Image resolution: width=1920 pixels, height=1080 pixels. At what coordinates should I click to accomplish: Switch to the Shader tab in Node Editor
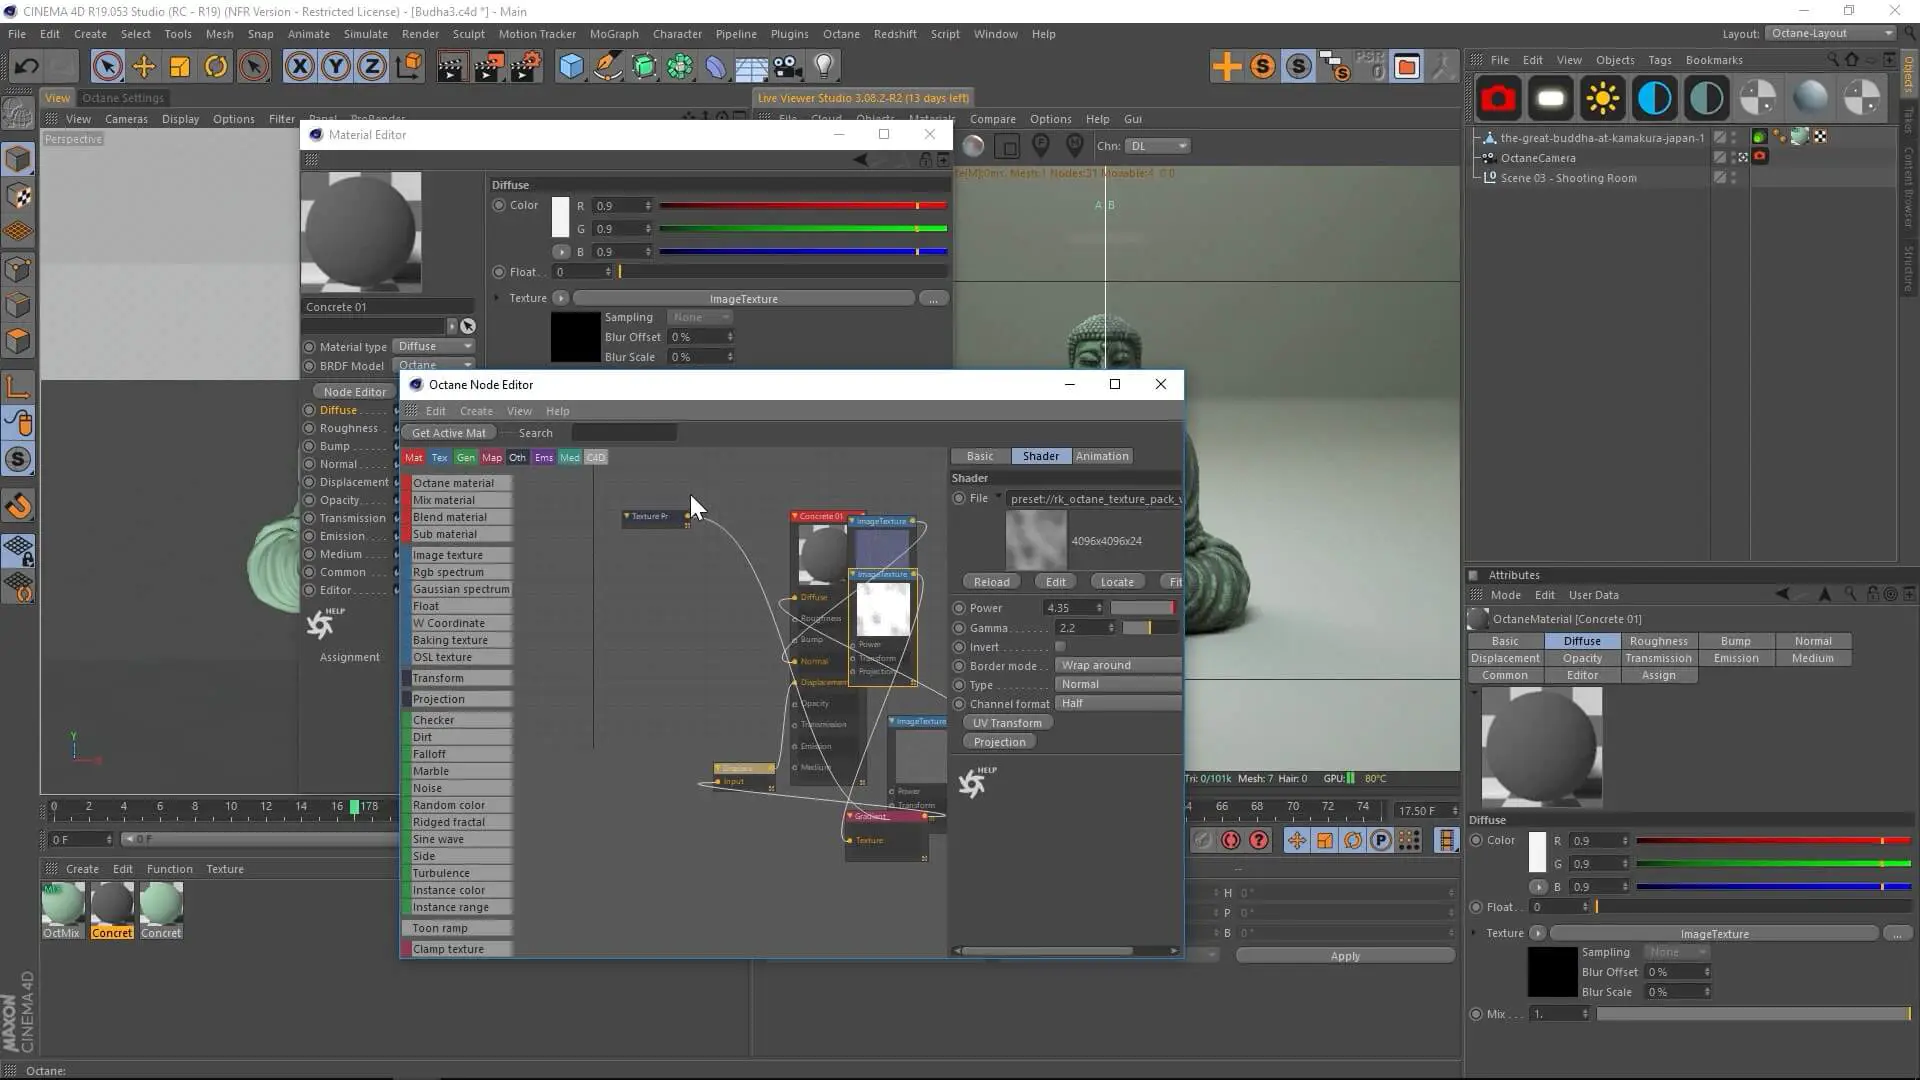(x=1040, y=456)
